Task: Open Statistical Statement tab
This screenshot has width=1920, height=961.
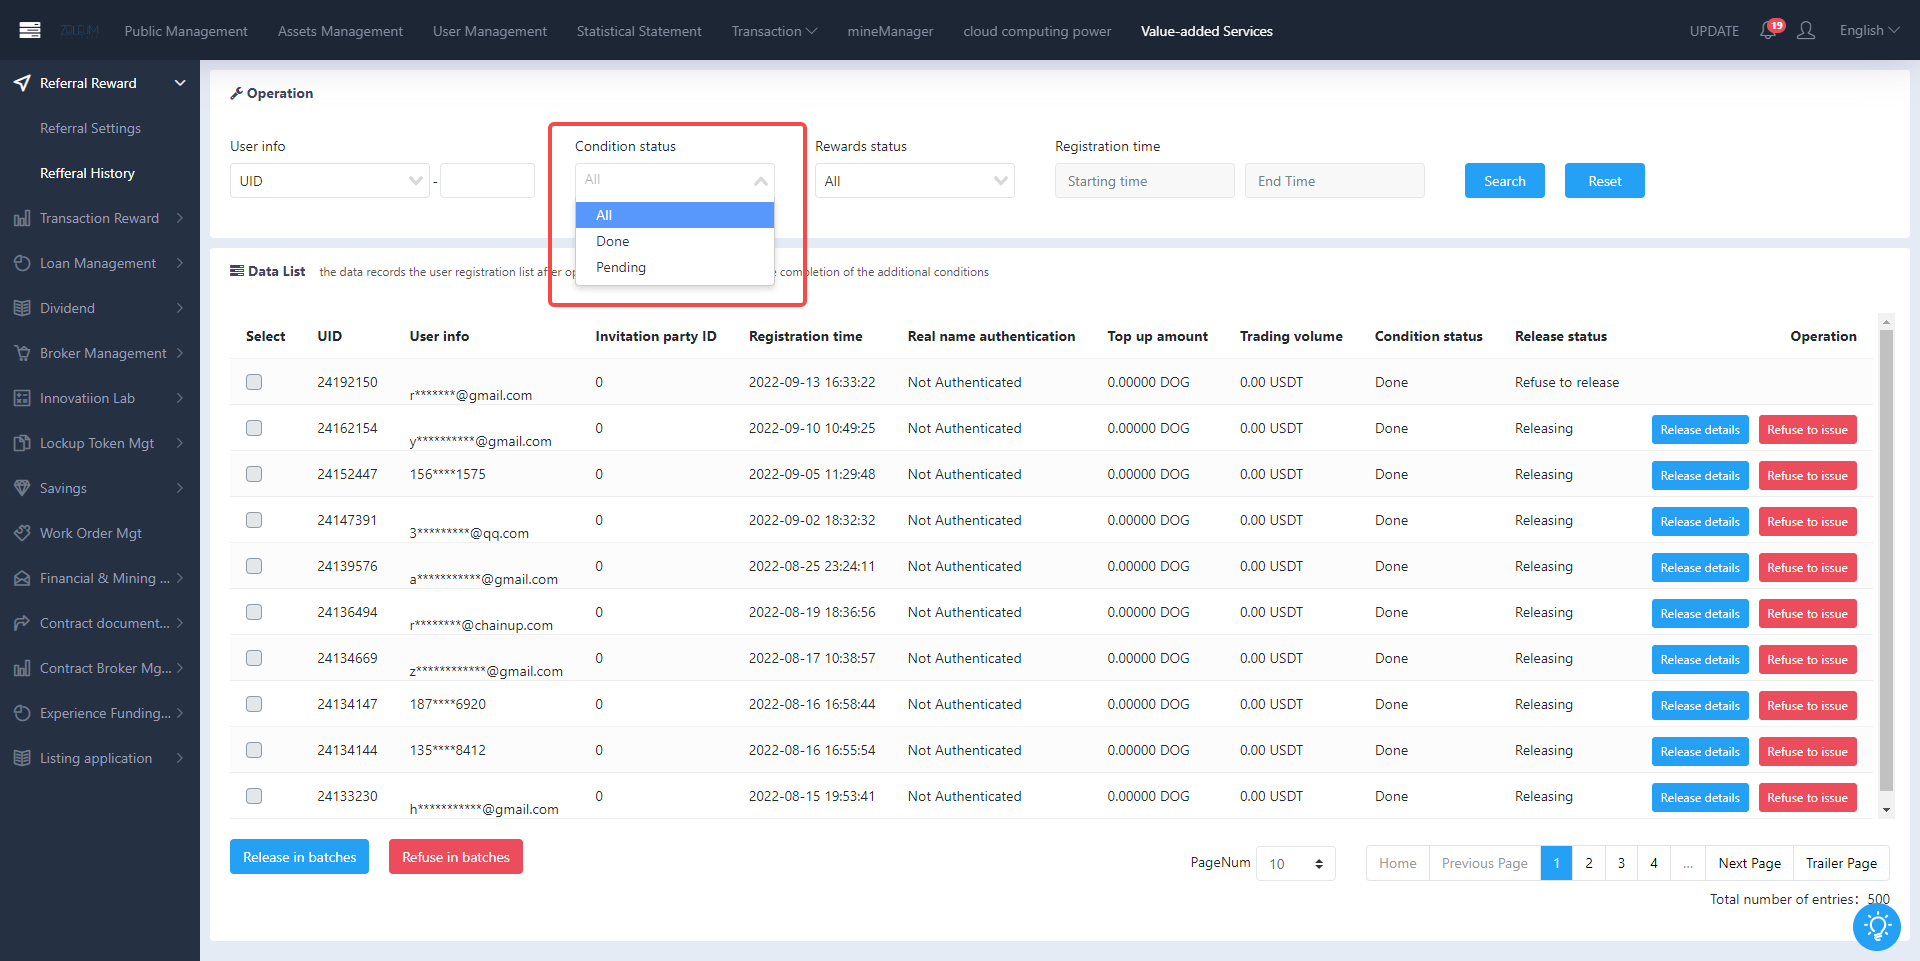Action: pos(639,31)
